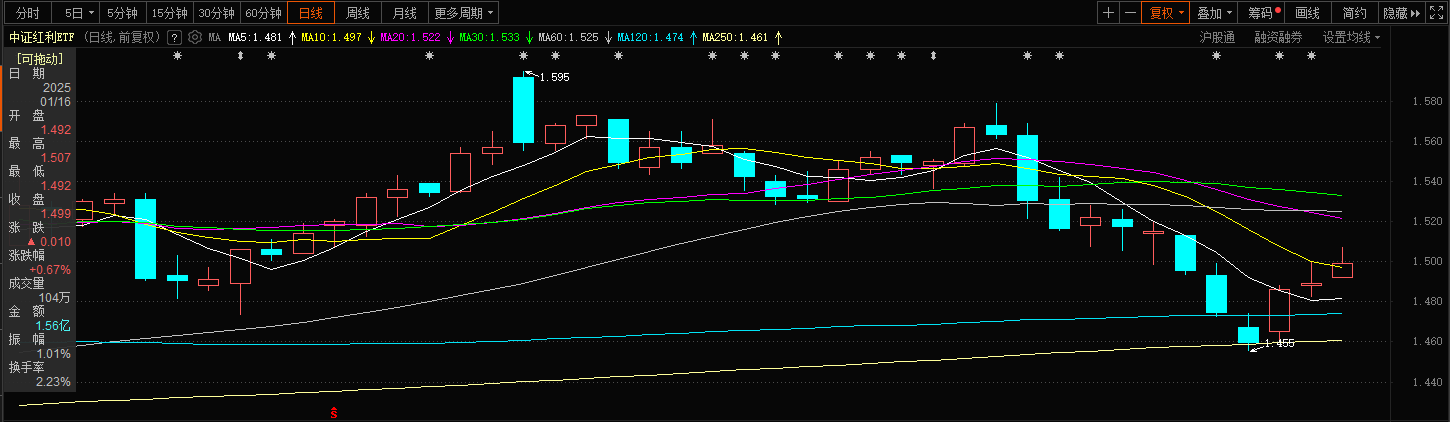
Task: Click the up-down arrow event marker at top left
Action: tap(240, 56)
